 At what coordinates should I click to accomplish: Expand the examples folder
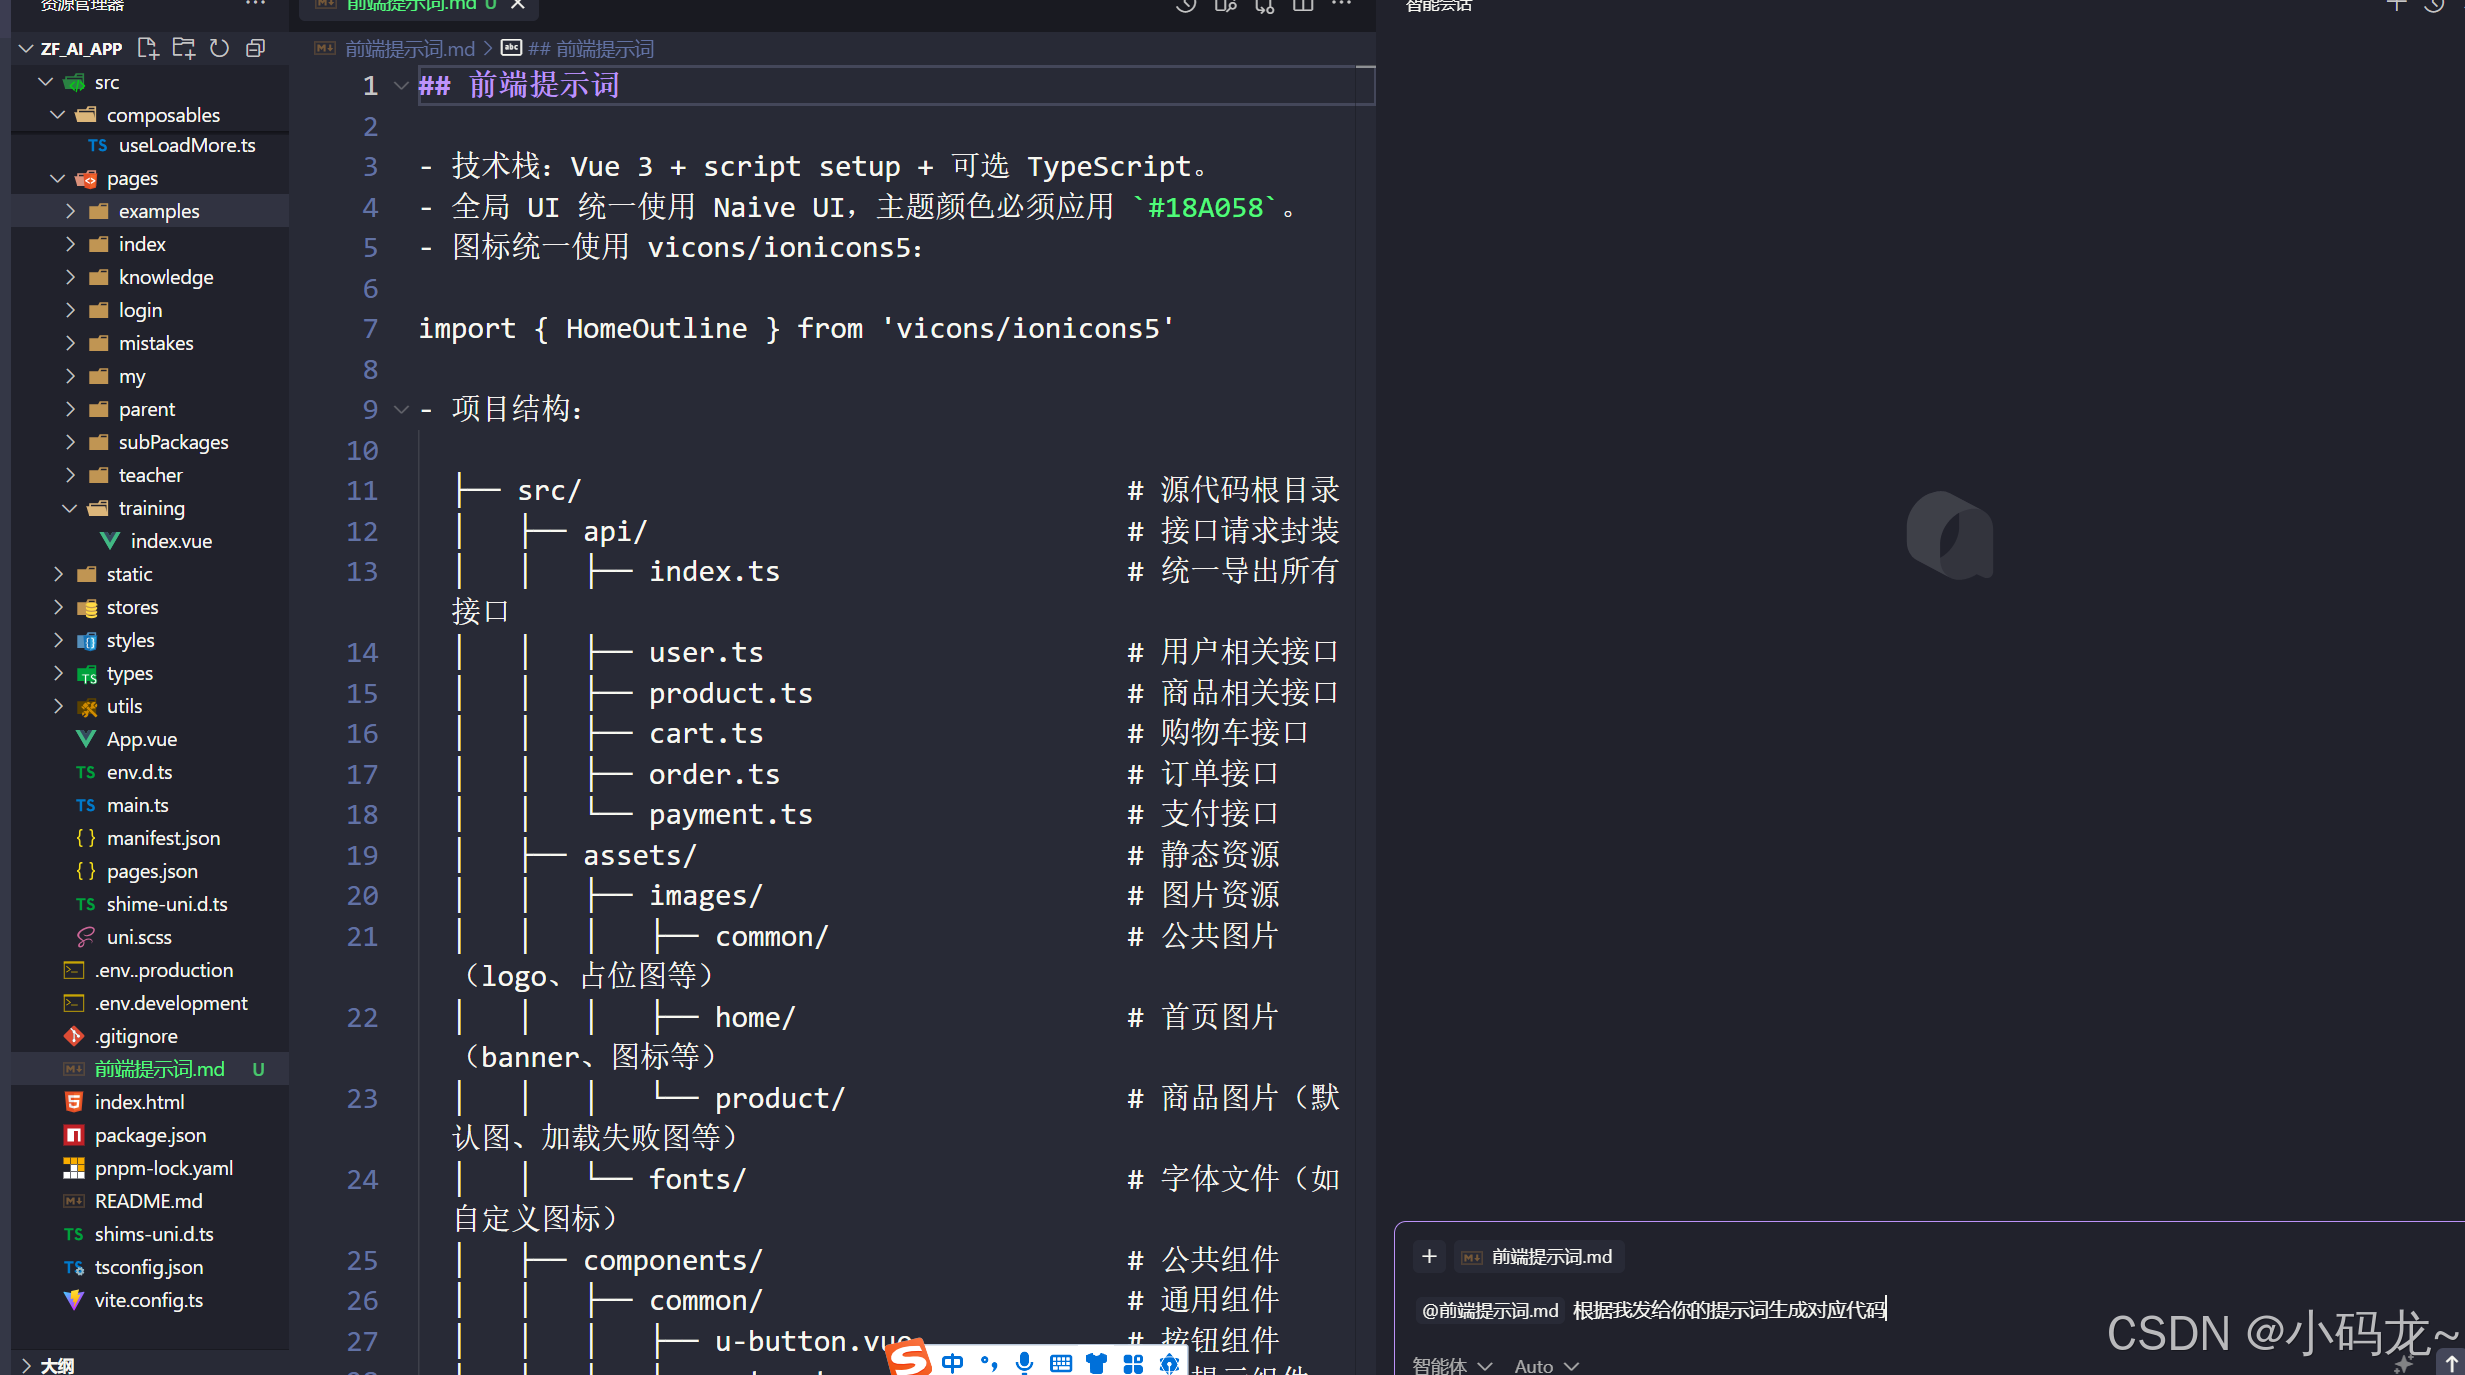(x=70, y=211)
